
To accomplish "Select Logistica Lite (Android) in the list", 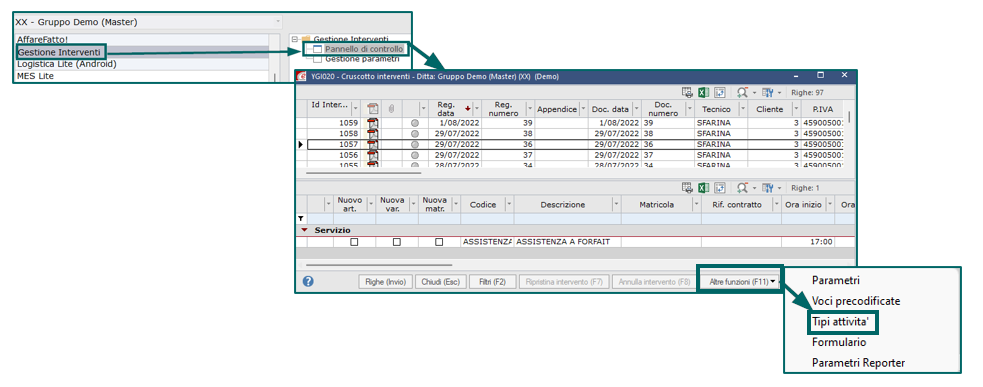I will 143,64.
